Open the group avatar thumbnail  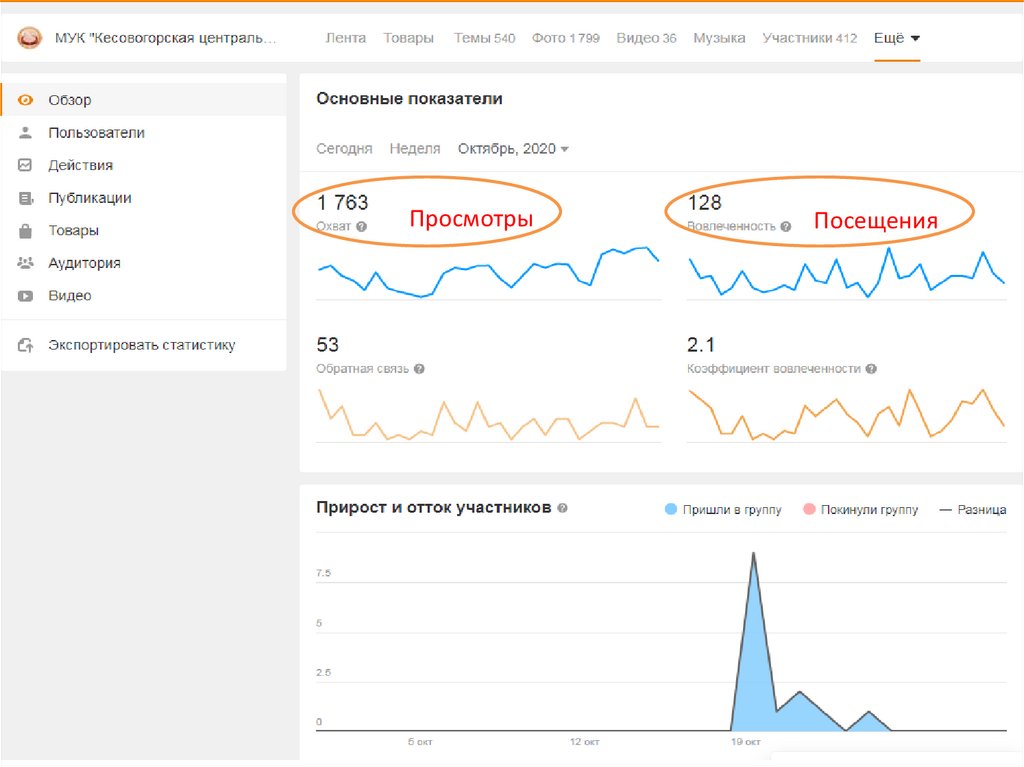[30, 38]
